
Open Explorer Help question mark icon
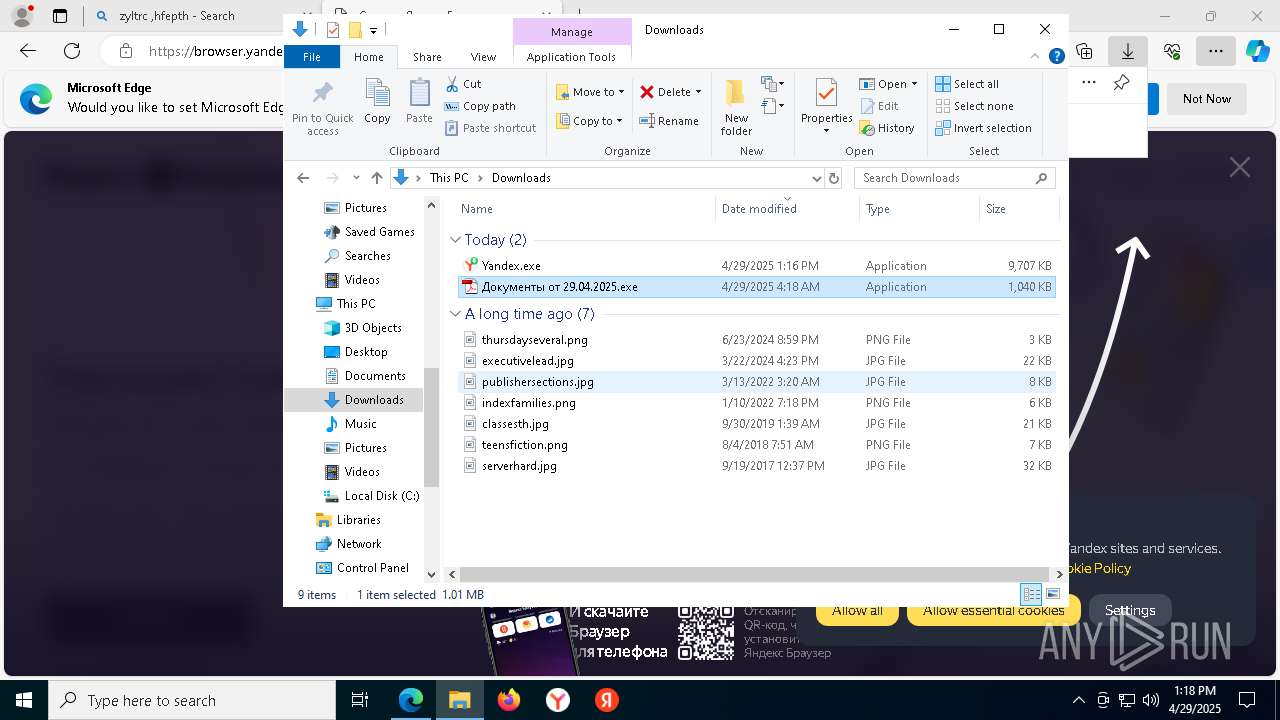(x=1056, y=57)
